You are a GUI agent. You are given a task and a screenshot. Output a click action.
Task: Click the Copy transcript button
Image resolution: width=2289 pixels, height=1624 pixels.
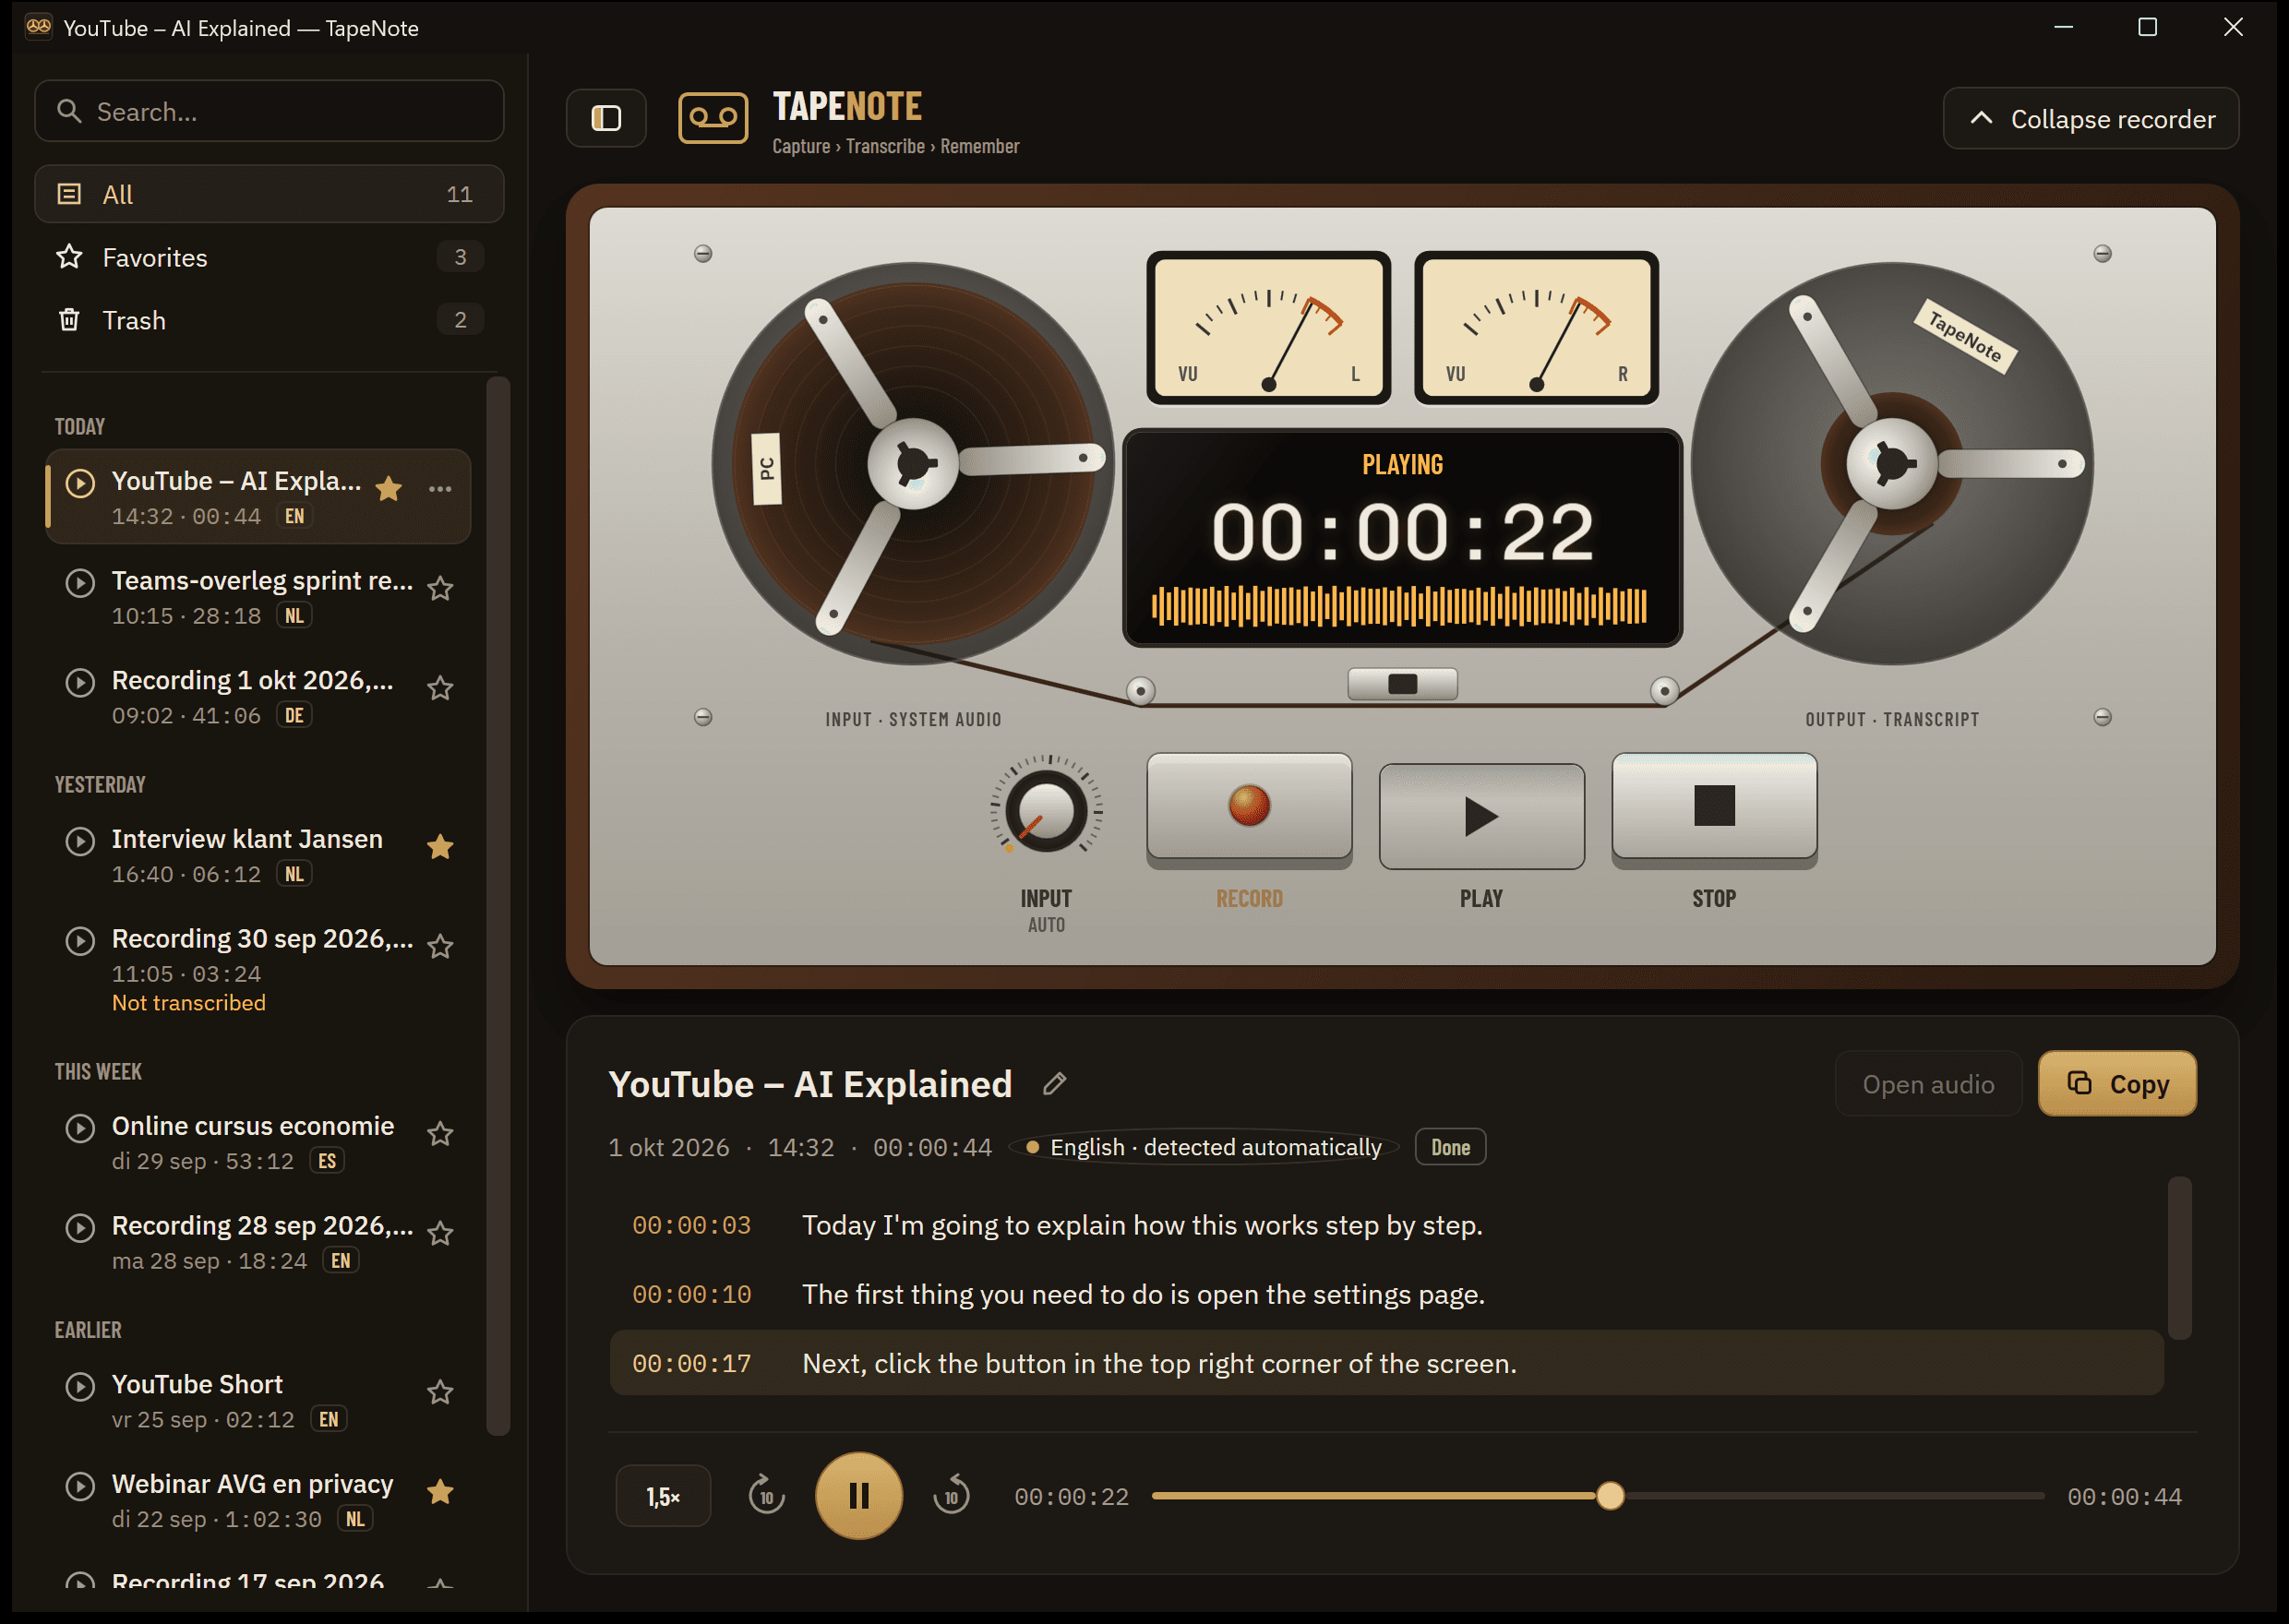point(2117,1084)
